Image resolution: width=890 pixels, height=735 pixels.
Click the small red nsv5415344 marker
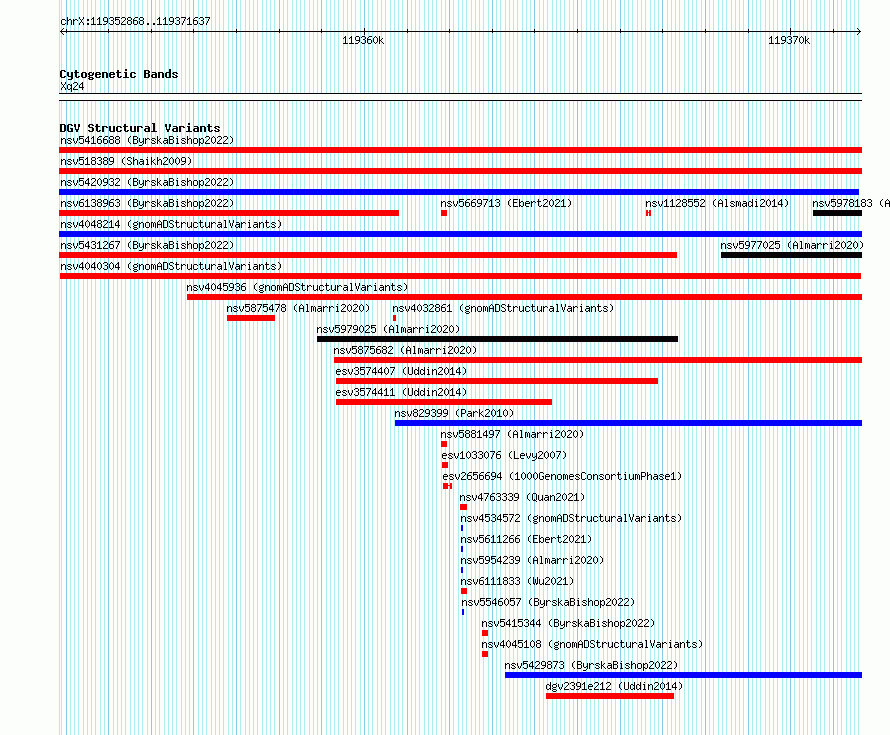click(485, 633)
